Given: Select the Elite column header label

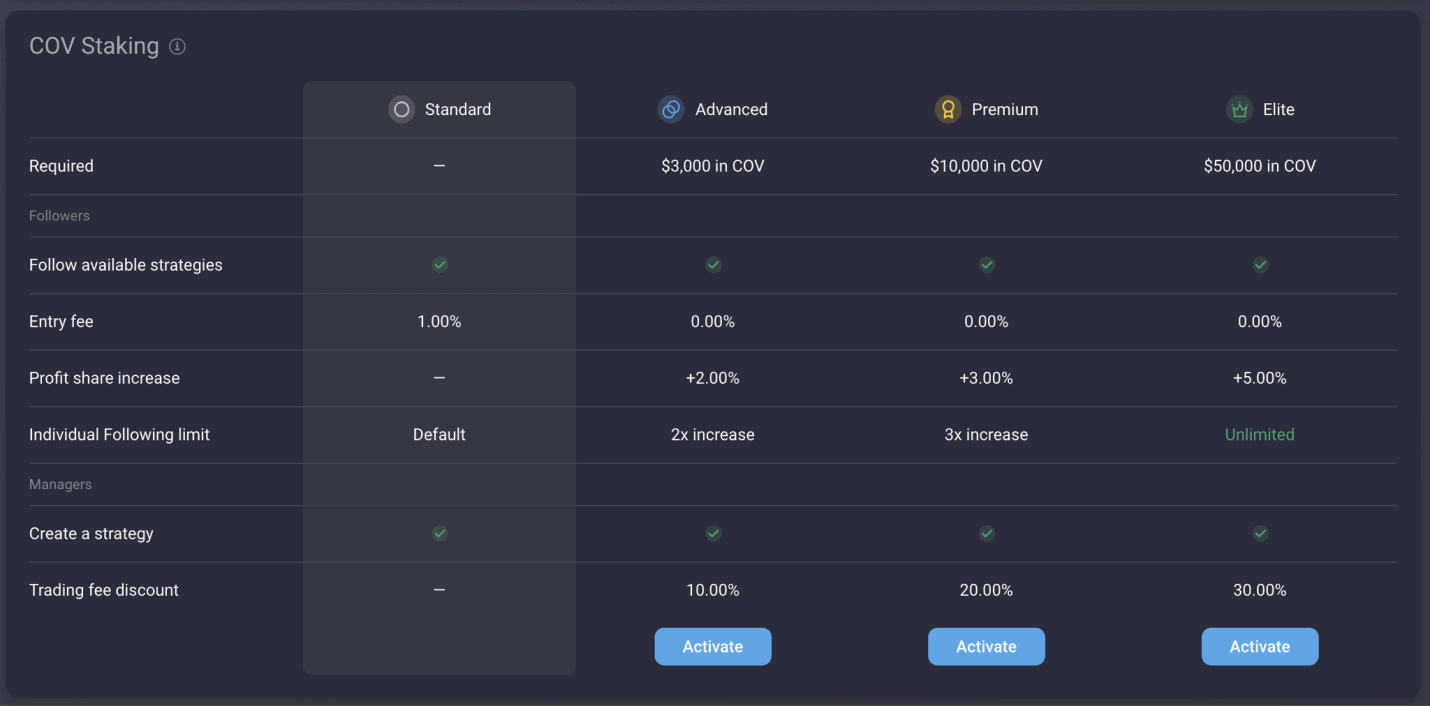Looking at the screenshot, I should pos(1278,110).
